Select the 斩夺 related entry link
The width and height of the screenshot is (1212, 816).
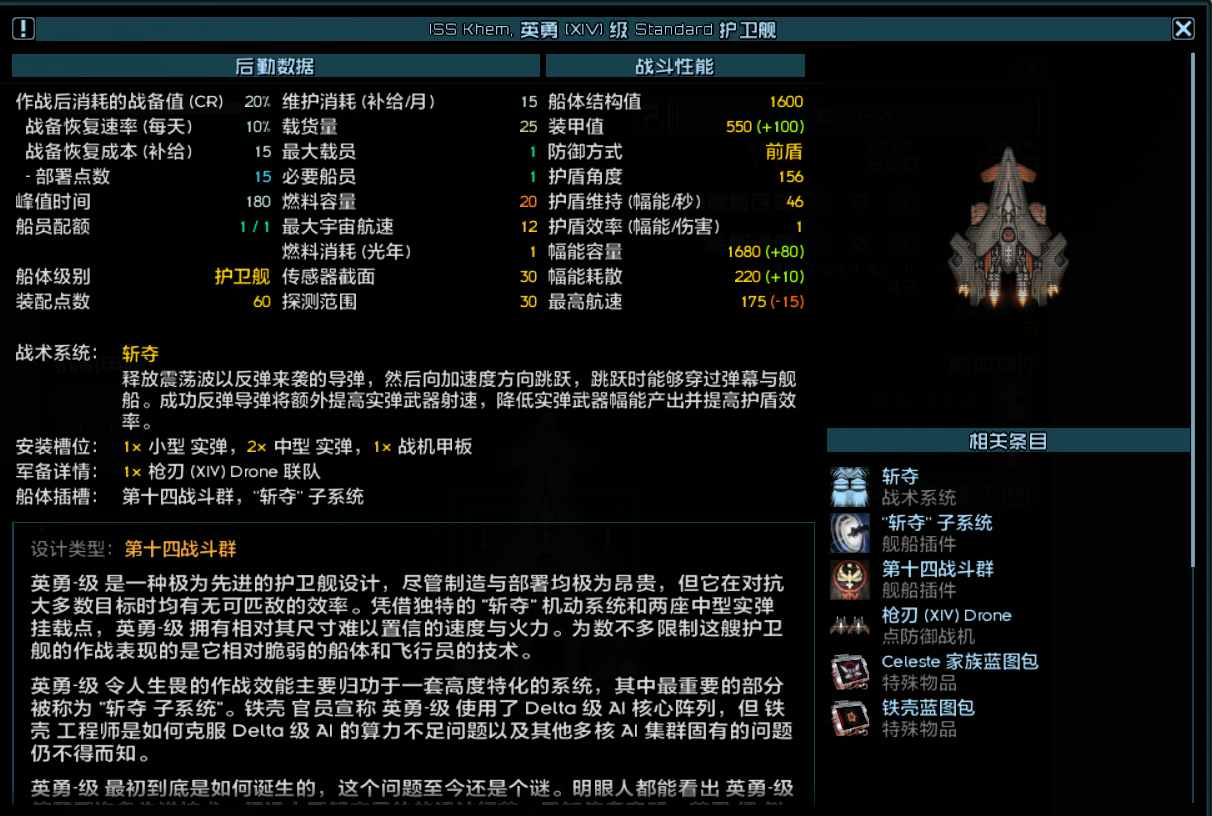[x=900, y=477]
